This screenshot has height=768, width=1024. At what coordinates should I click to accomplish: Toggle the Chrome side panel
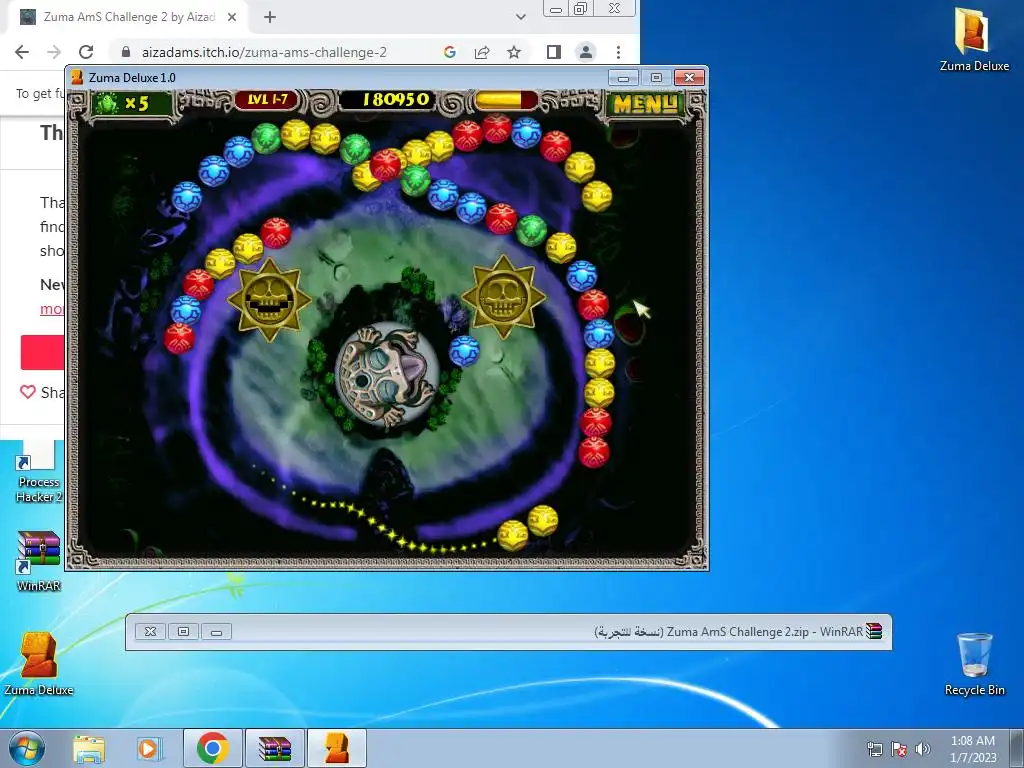pos(553,52)
